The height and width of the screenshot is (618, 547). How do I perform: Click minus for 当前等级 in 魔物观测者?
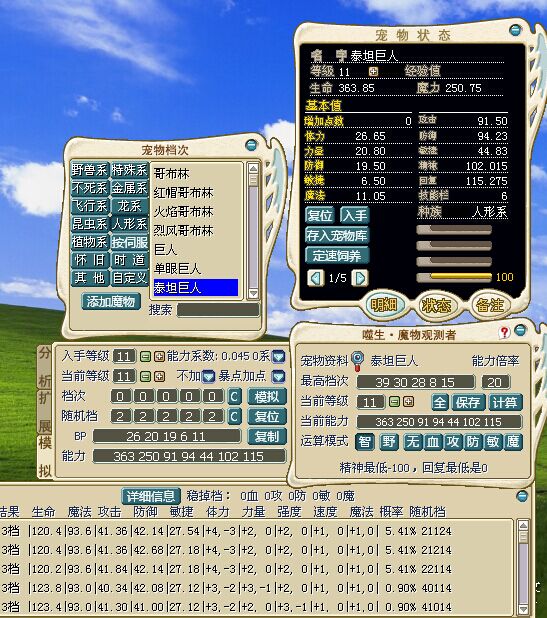394,402
